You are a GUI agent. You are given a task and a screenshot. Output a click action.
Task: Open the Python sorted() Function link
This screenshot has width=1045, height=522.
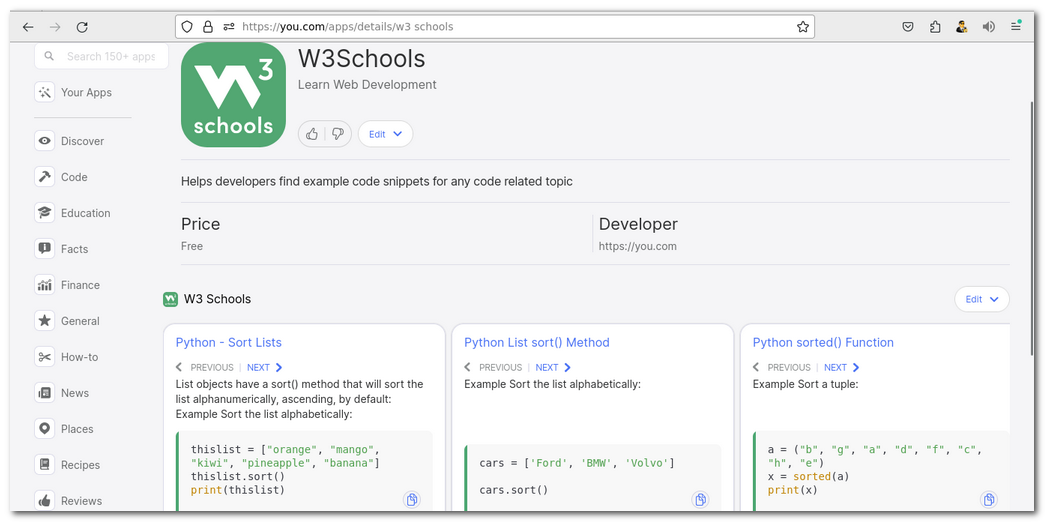point(823,343)
